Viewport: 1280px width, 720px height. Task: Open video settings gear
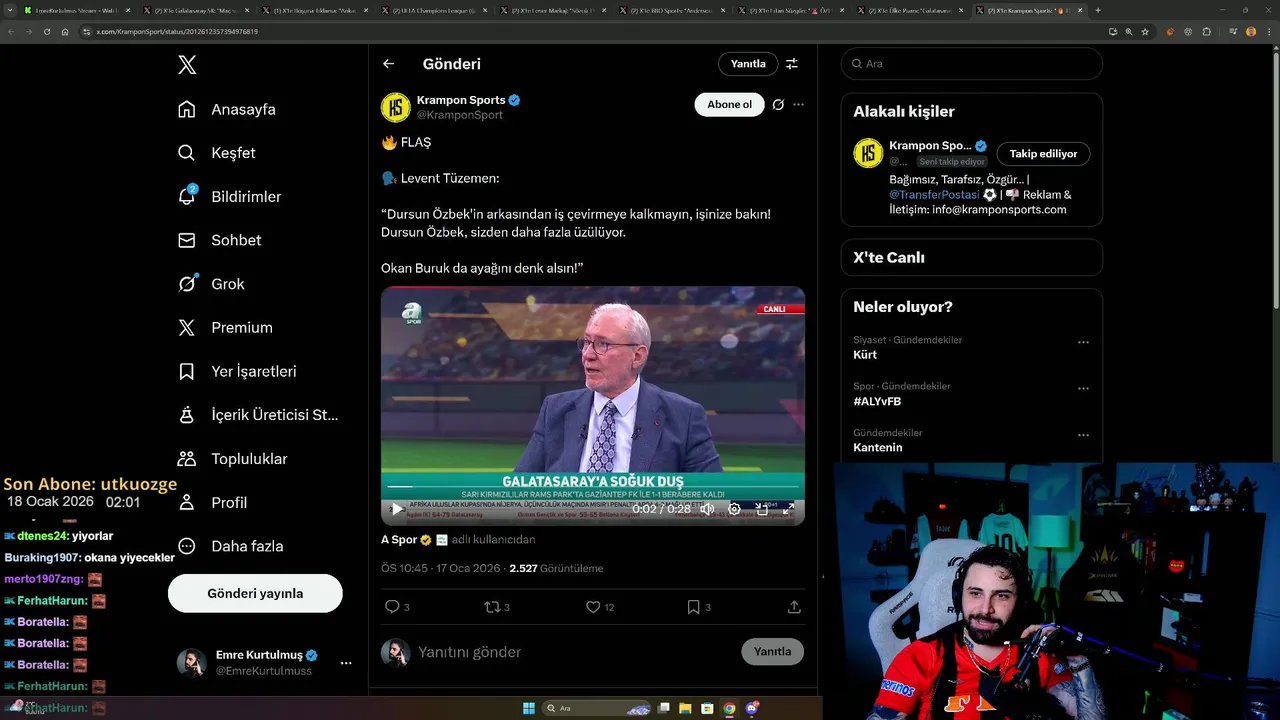[x=734, y=509]
